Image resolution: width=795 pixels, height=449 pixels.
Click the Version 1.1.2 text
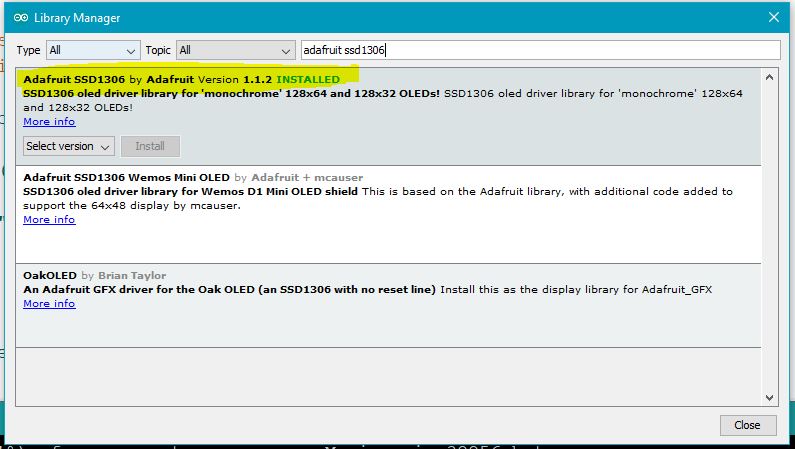pos(235,79)
